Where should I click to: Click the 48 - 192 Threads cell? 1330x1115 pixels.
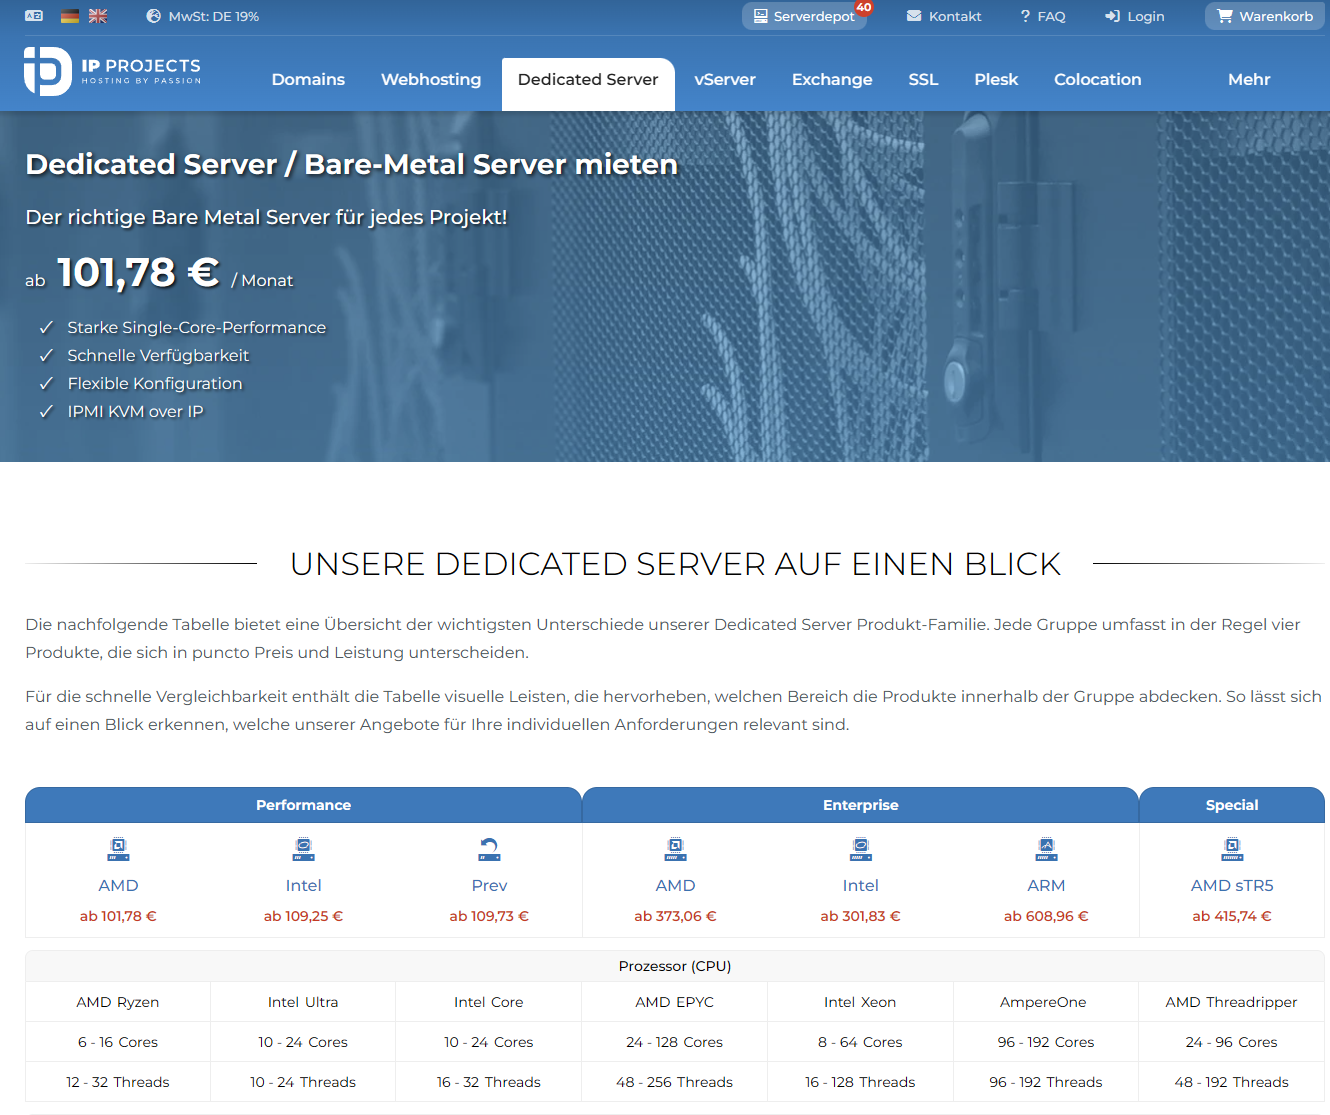[1232, 1082]
